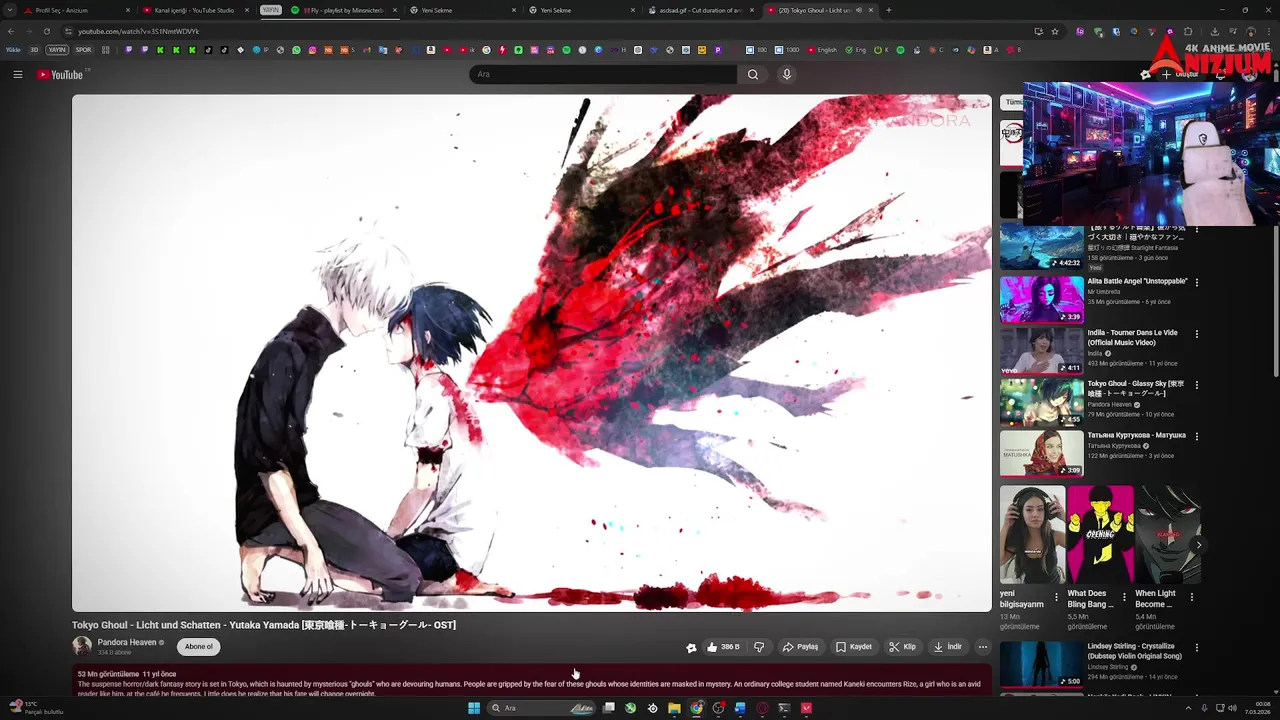Open the YAYIN bookmark folder
The width and height of the screenshot is (1280, 720).
coord(57,49)
